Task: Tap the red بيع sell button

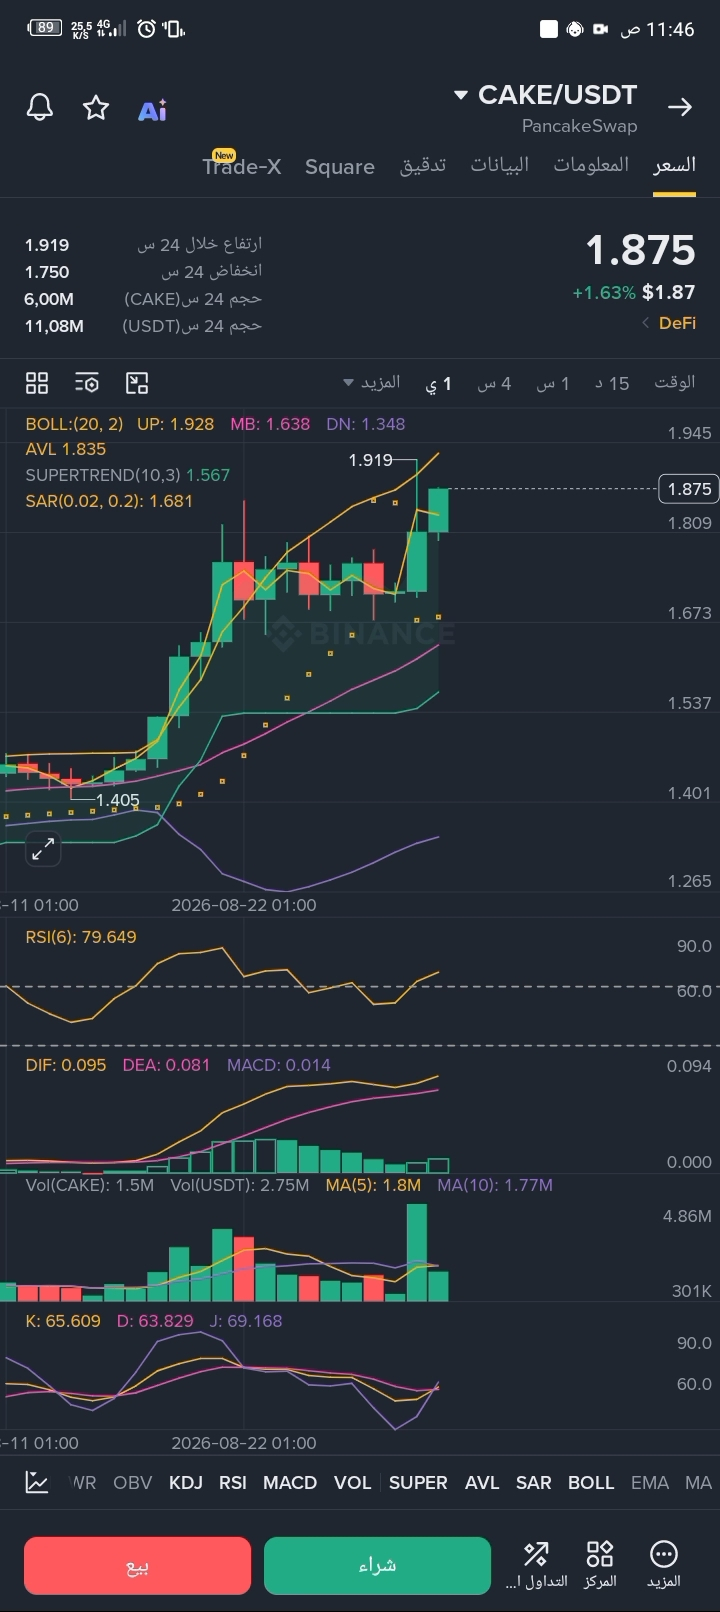Action: (x=137, y=1565)
